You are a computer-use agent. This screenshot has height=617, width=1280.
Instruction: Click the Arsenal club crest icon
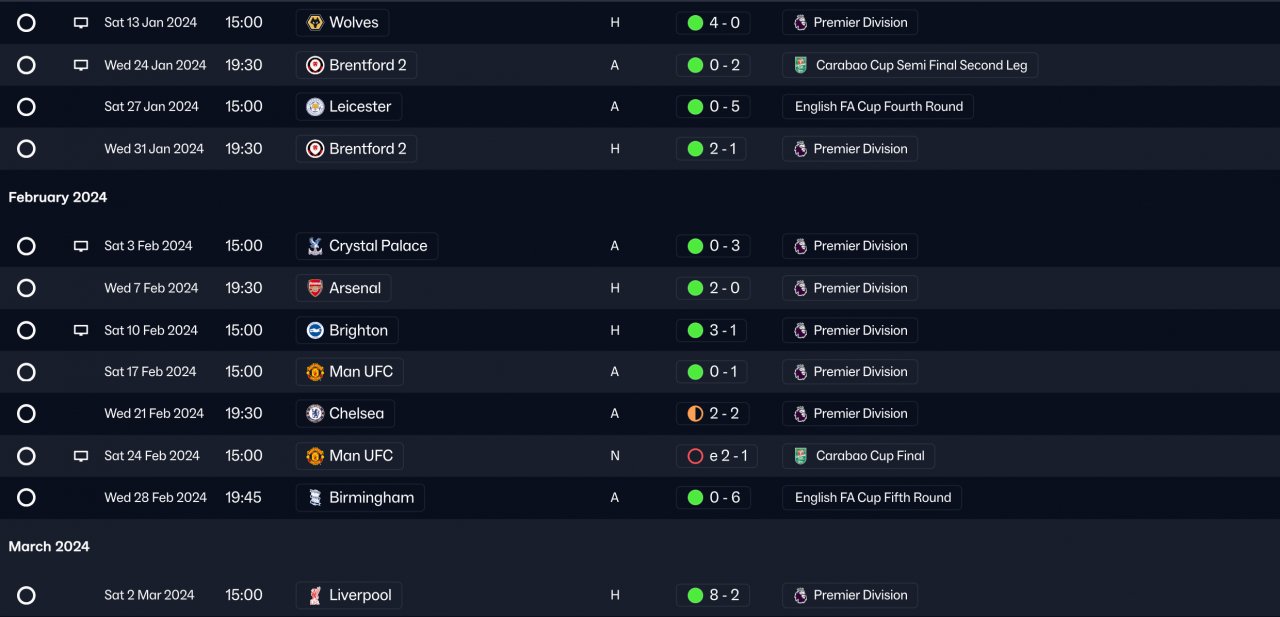[x=315, y=288]
